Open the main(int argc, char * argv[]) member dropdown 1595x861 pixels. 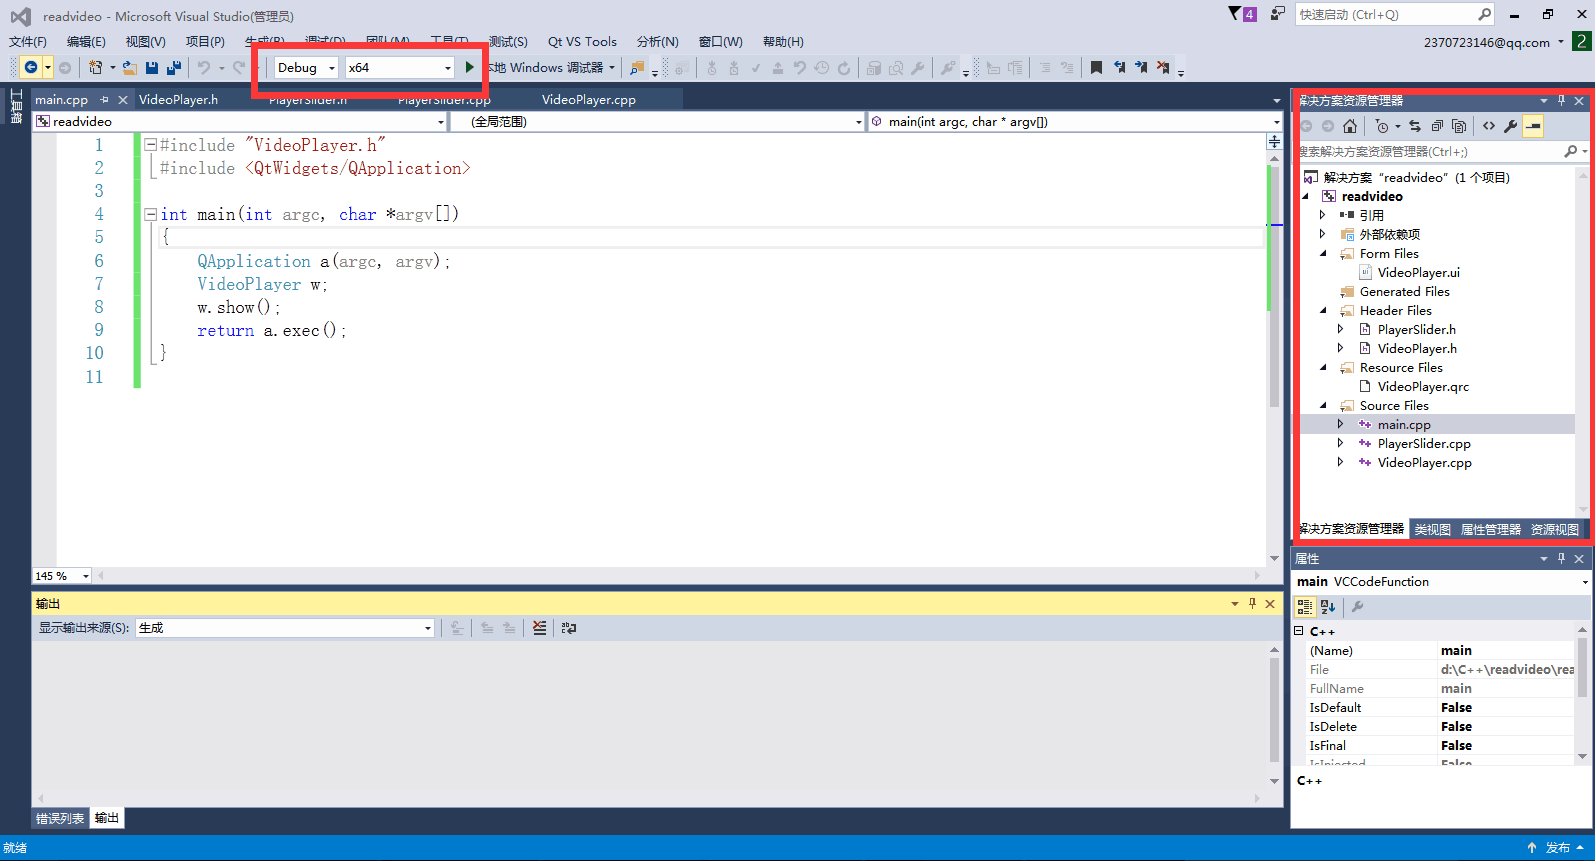[x=1075, y=122]
